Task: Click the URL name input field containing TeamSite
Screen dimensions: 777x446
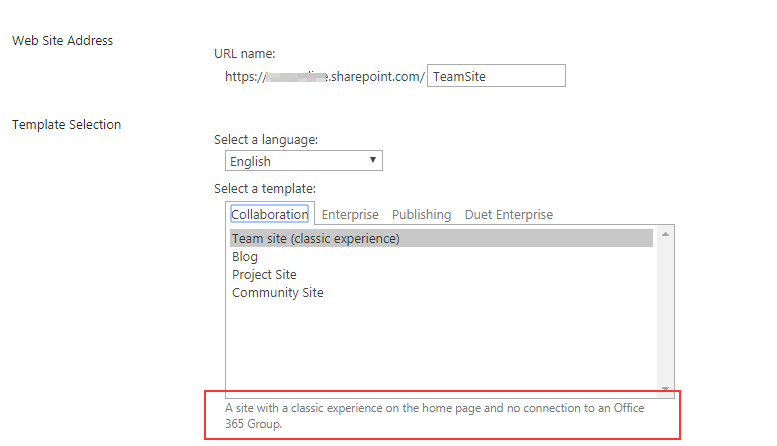Action: click(x=496, y=76)
